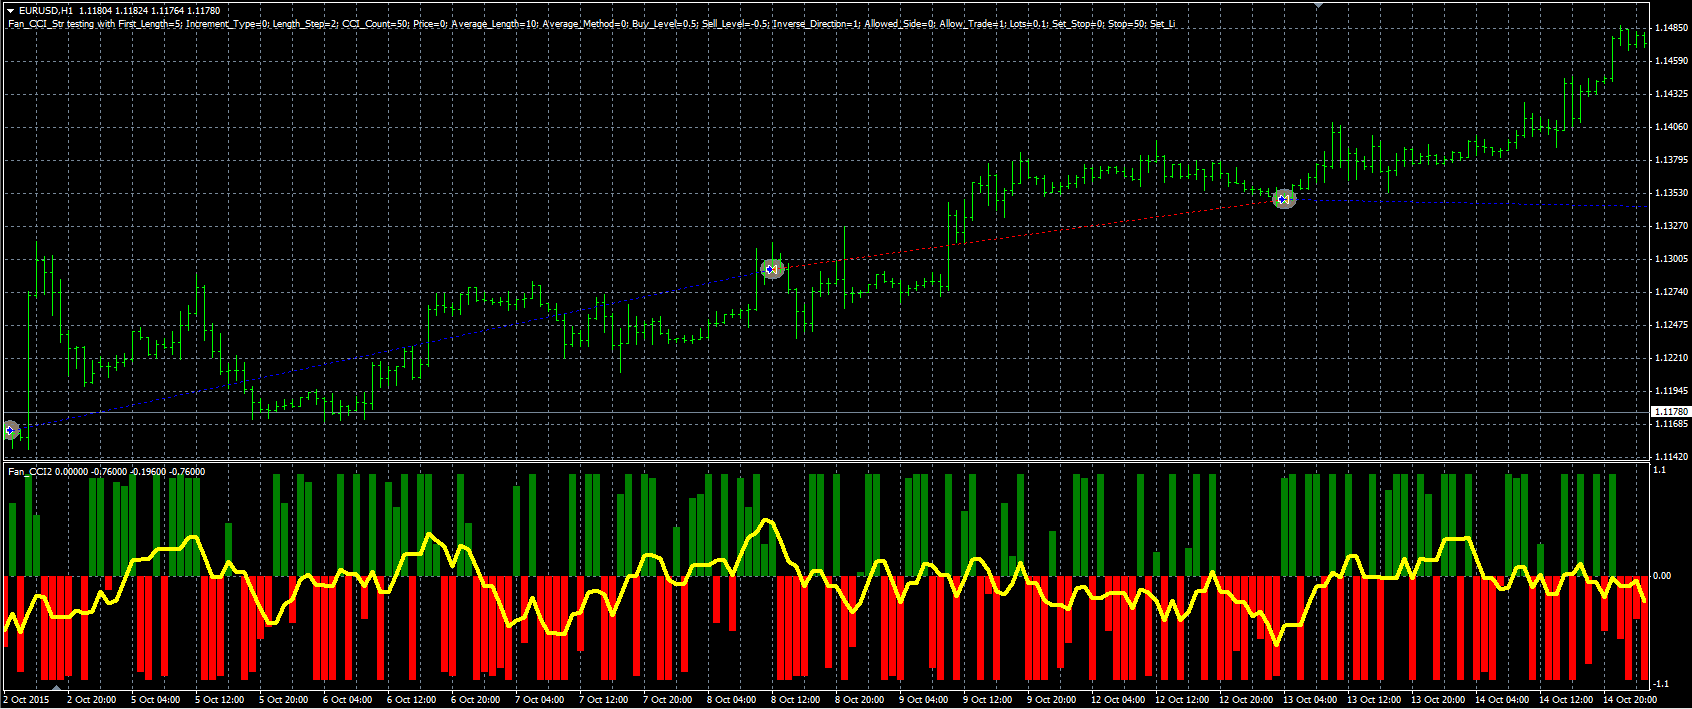
Task: Click the 13 Oct 20:00 time label
Action: [x=1438, y=700]
